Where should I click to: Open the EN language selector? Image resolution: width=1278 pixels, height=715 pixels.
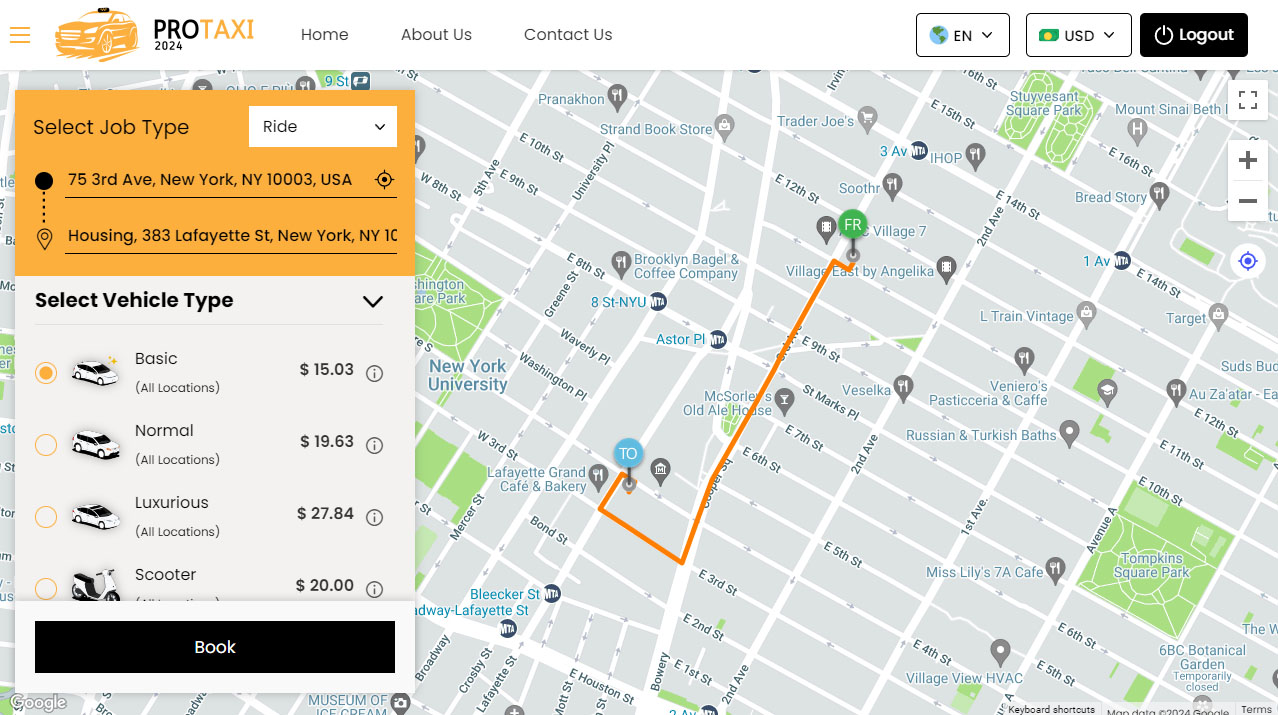(x=962, y=35)
